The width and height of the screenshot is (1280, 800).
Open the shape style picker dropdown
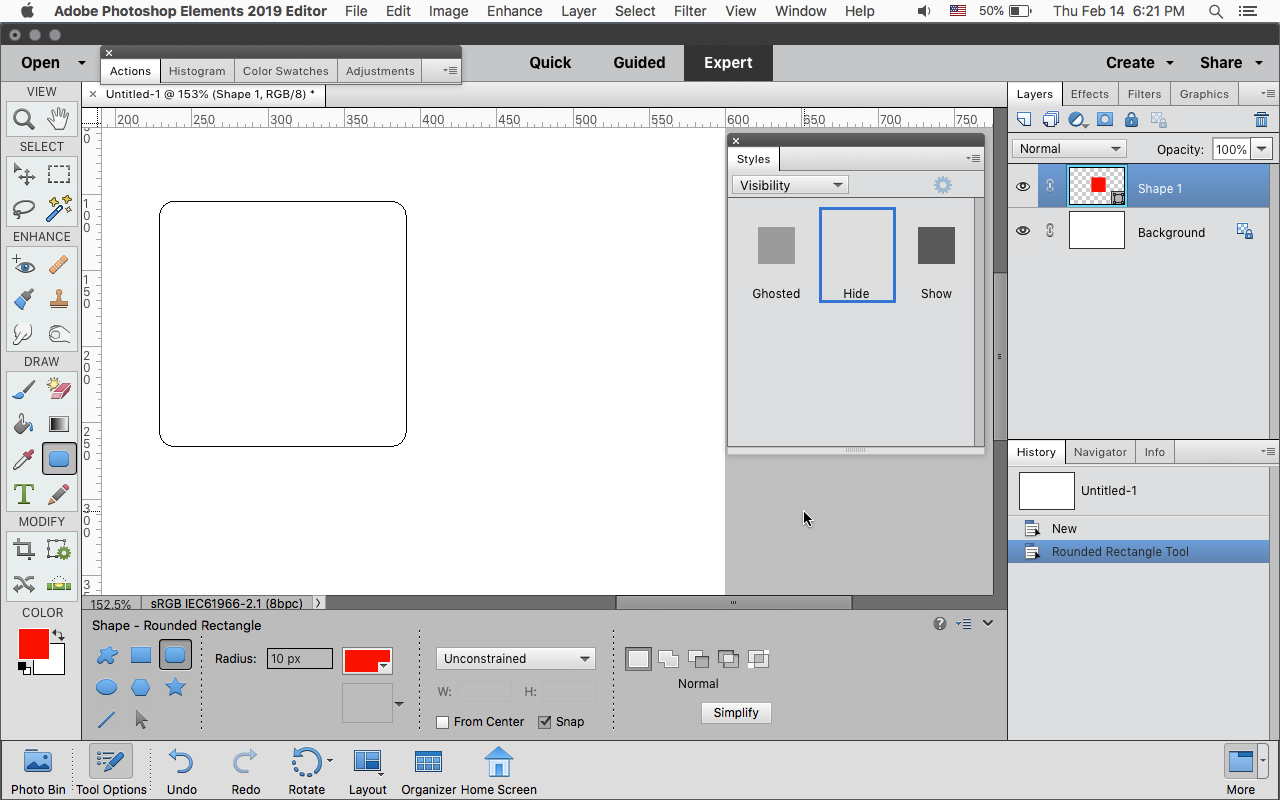point(399,704)
